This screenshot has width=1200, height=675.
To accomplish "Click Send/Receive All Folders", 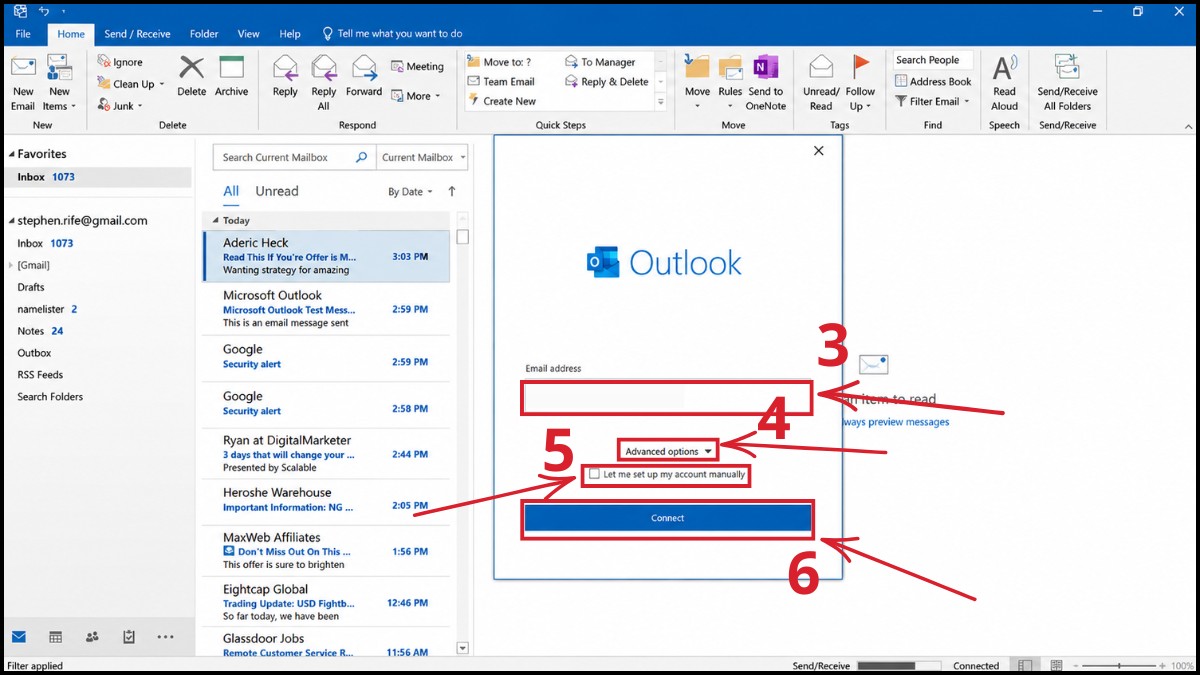I will click(x=1067, y=83).
